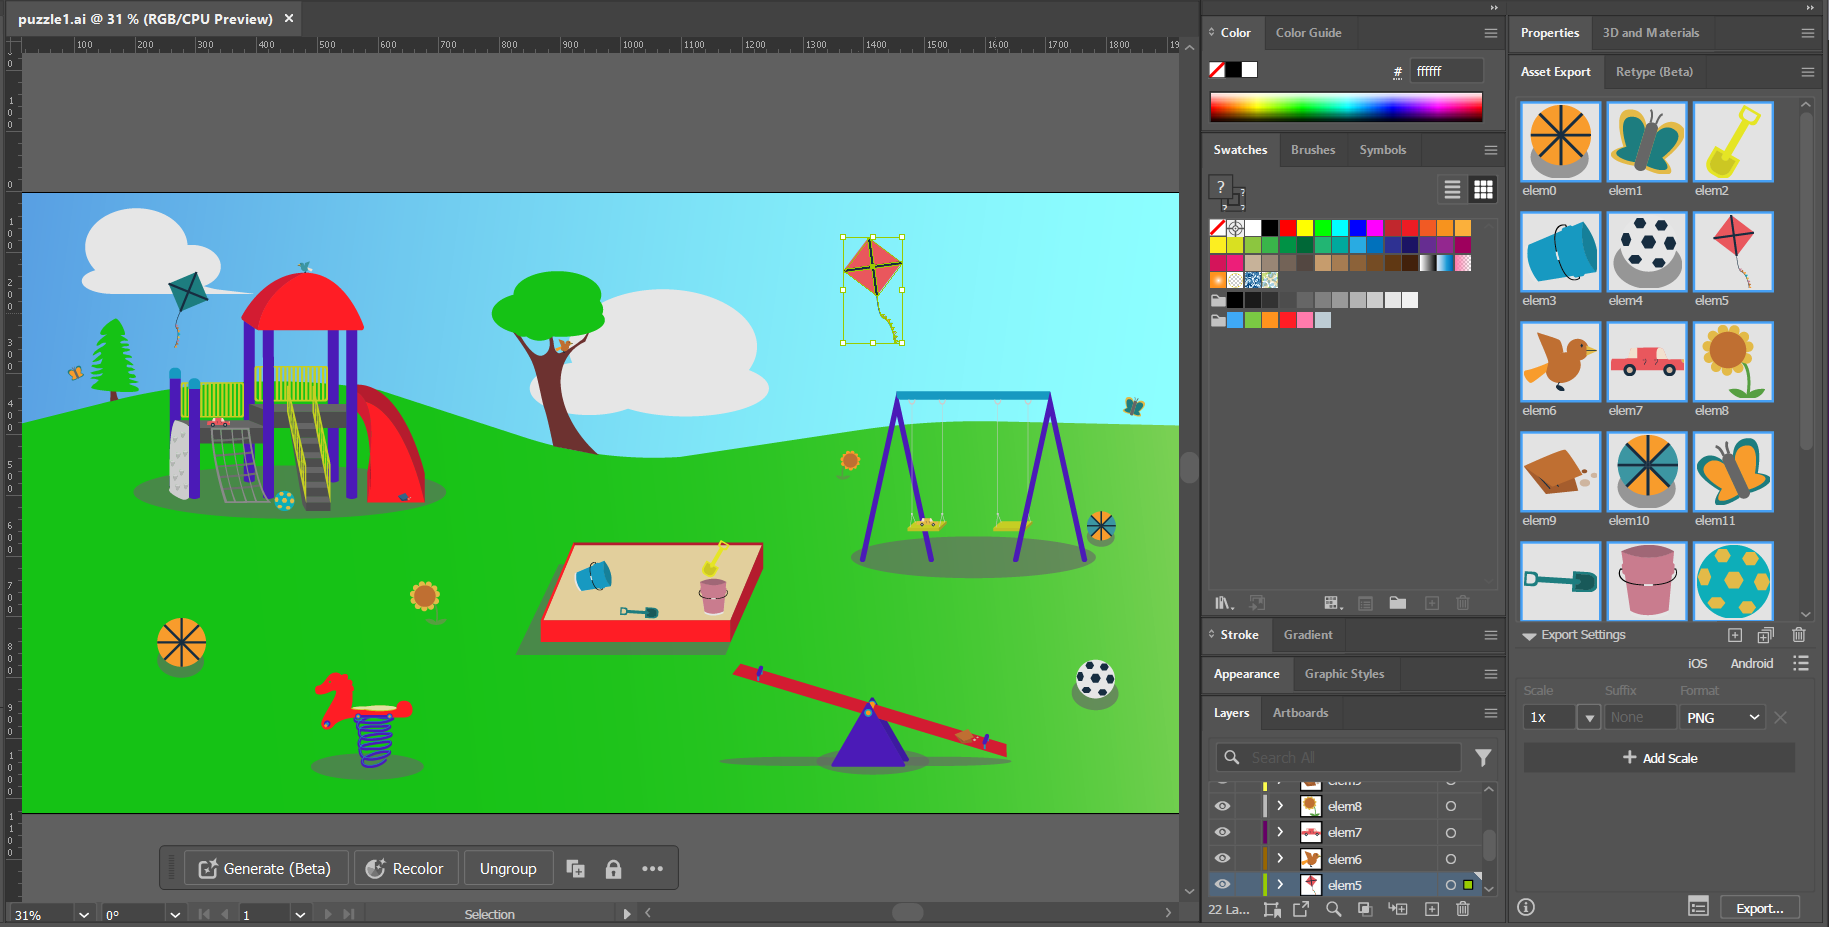Hide the elem6 layer
The width and height of the screenshot is (1829, 927).
(x=1222, y=858)
